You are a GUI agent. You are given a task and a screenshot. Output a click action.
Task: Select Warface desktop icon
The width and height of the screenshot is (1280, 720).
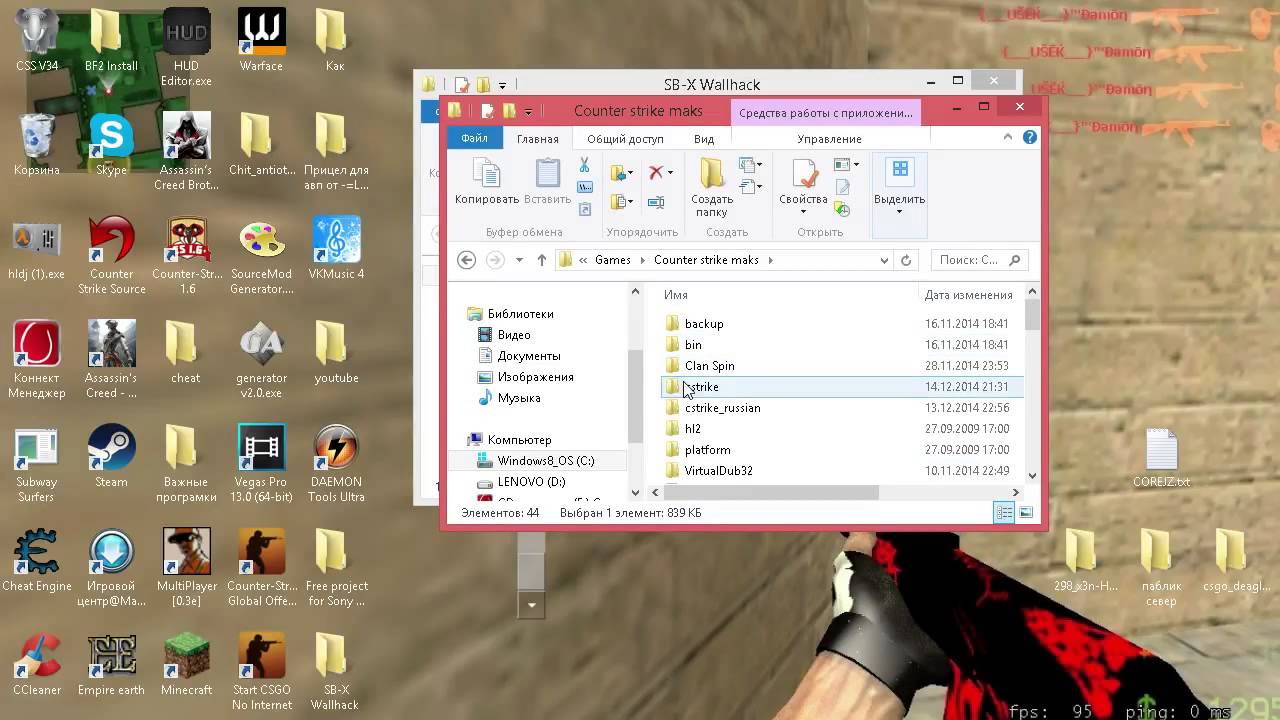coord(261,41)
